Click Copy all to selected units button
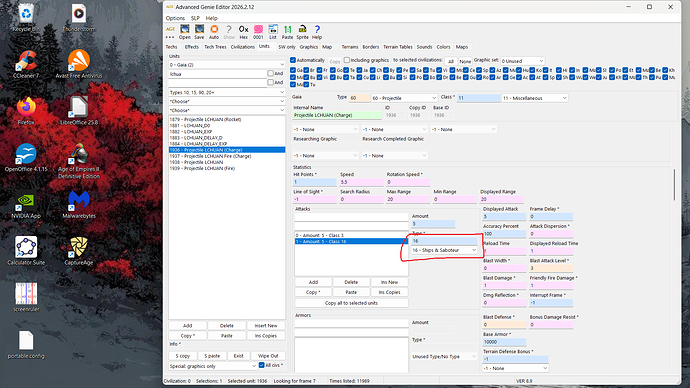Viewport: 690px width, 388px height. 351,303
